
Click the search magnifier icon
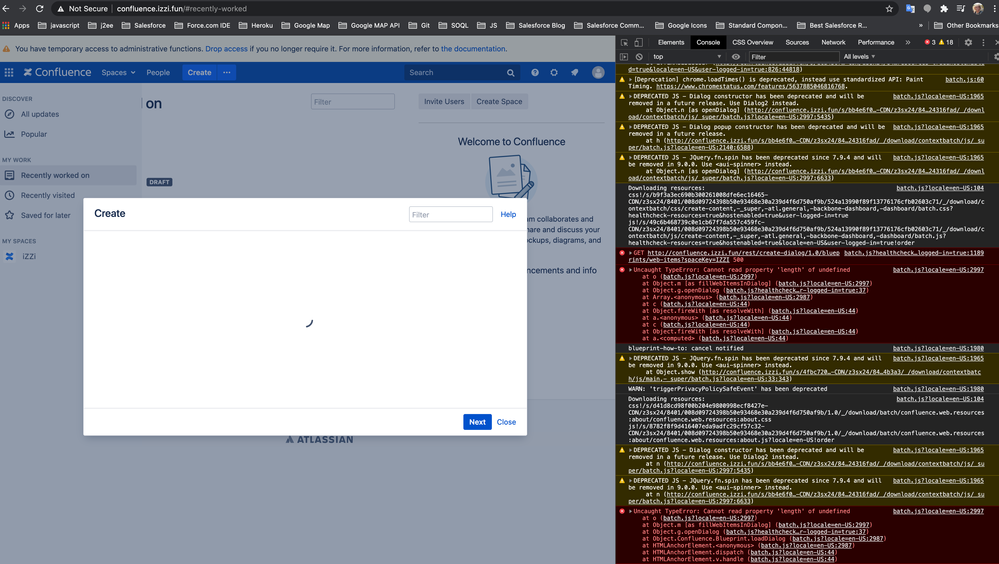(510, 73)
